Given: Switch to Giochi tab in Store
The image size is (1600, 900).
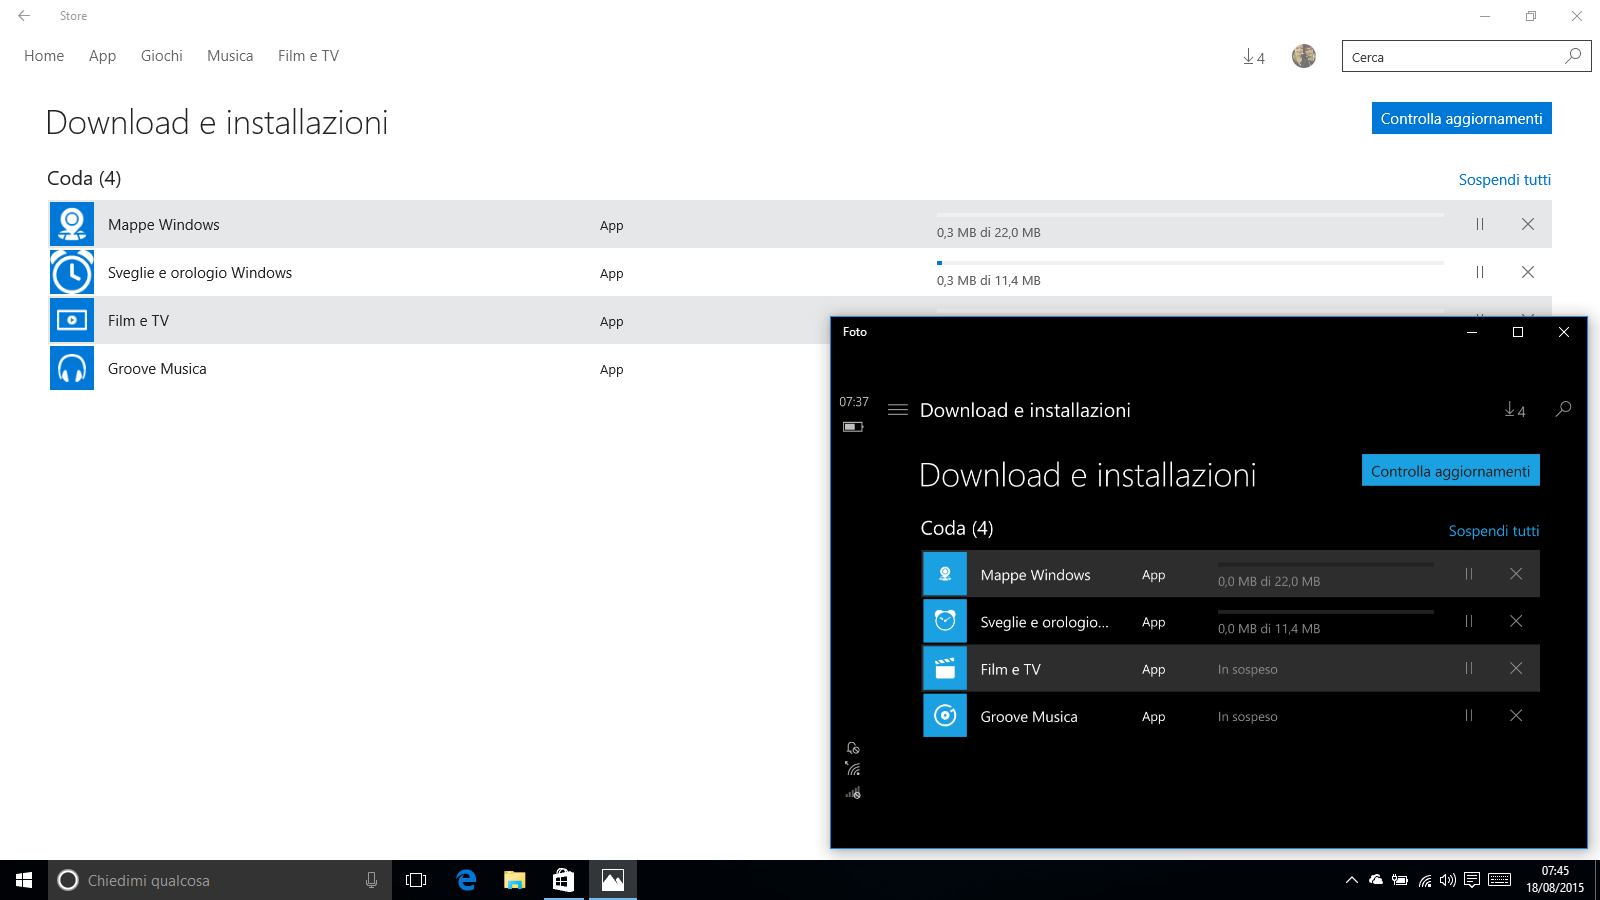Looking at the screenshot, I should click(162, 56).
